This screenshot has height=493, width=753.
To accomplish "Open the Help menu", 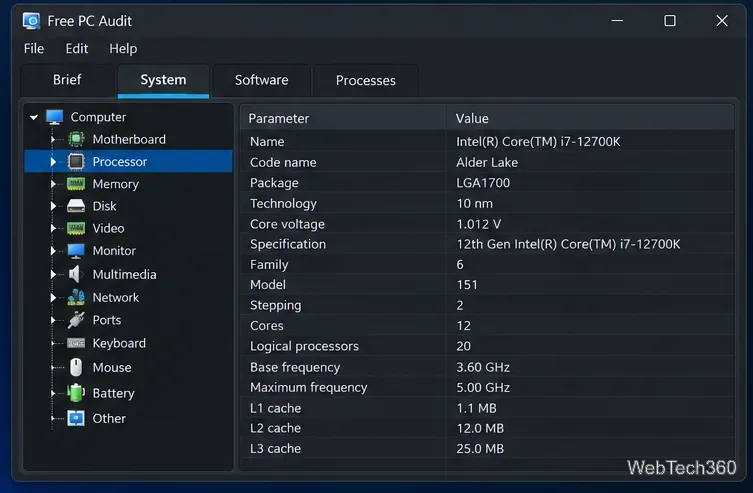I will 123,48.
